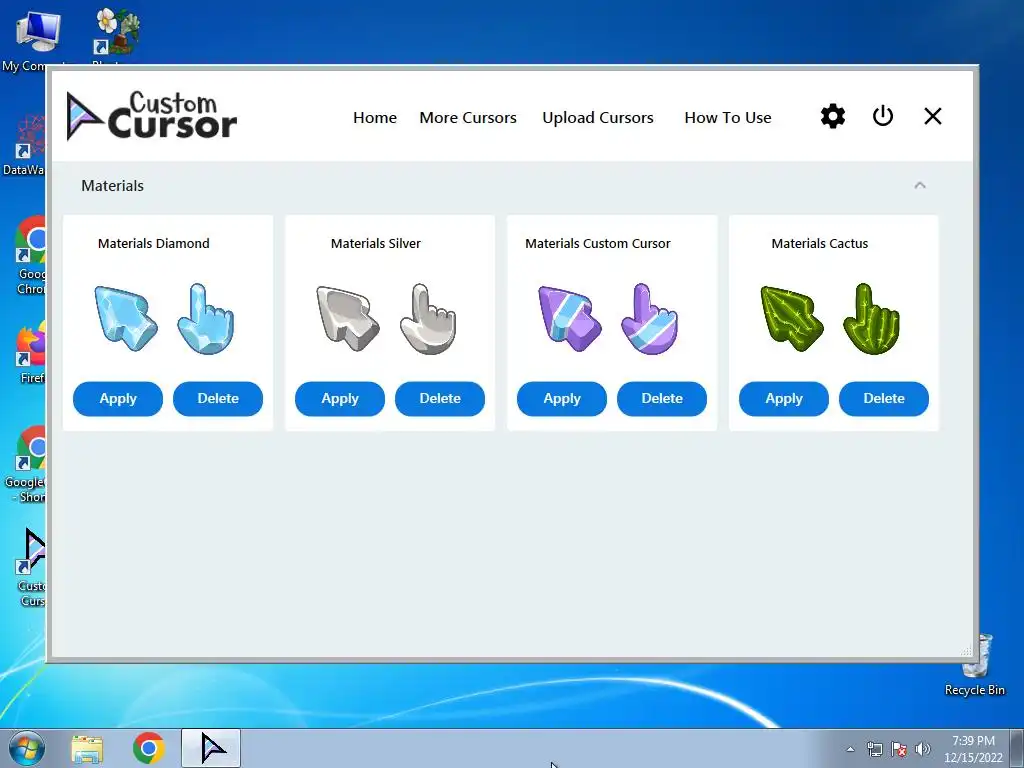Click the diamond arrow cursor image
The image size is (1024, 768).
tap(125, 318)
